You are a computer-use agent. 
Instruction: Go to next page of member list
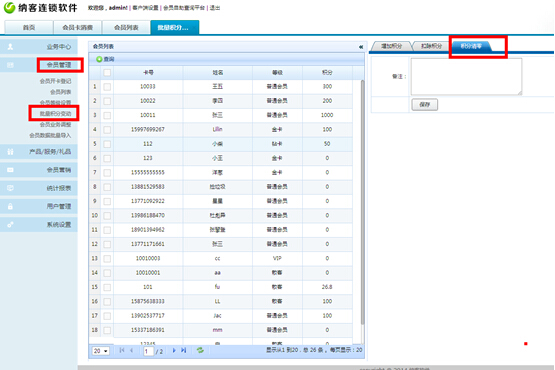(x=174, y=350)
